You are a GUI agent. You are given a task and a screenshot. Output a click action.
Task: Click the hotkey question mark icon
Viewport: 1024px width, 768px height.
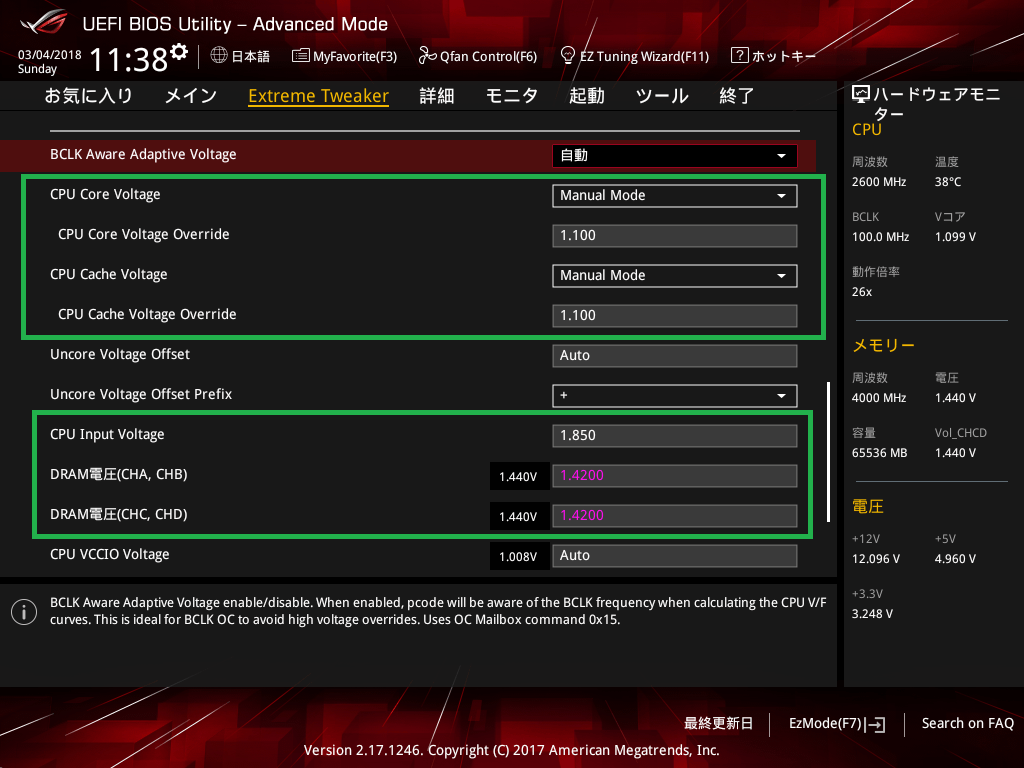pos(739,56)
